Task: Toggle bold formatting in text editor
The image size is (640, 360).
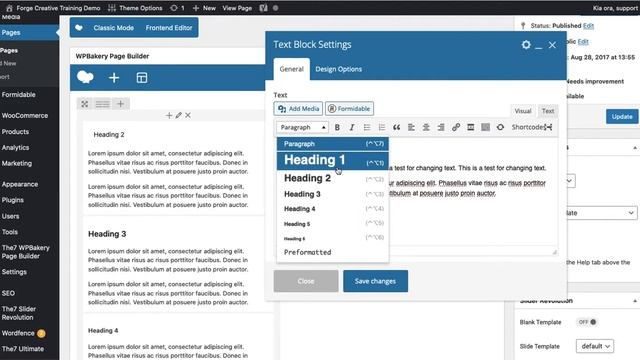Action: [x=337, y=127]
